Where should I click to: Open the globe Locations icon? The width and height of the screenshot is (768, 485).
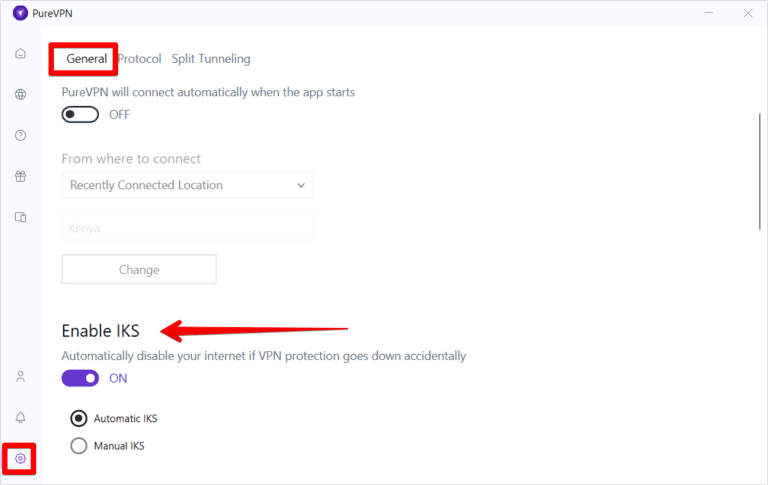coord(20,94)
